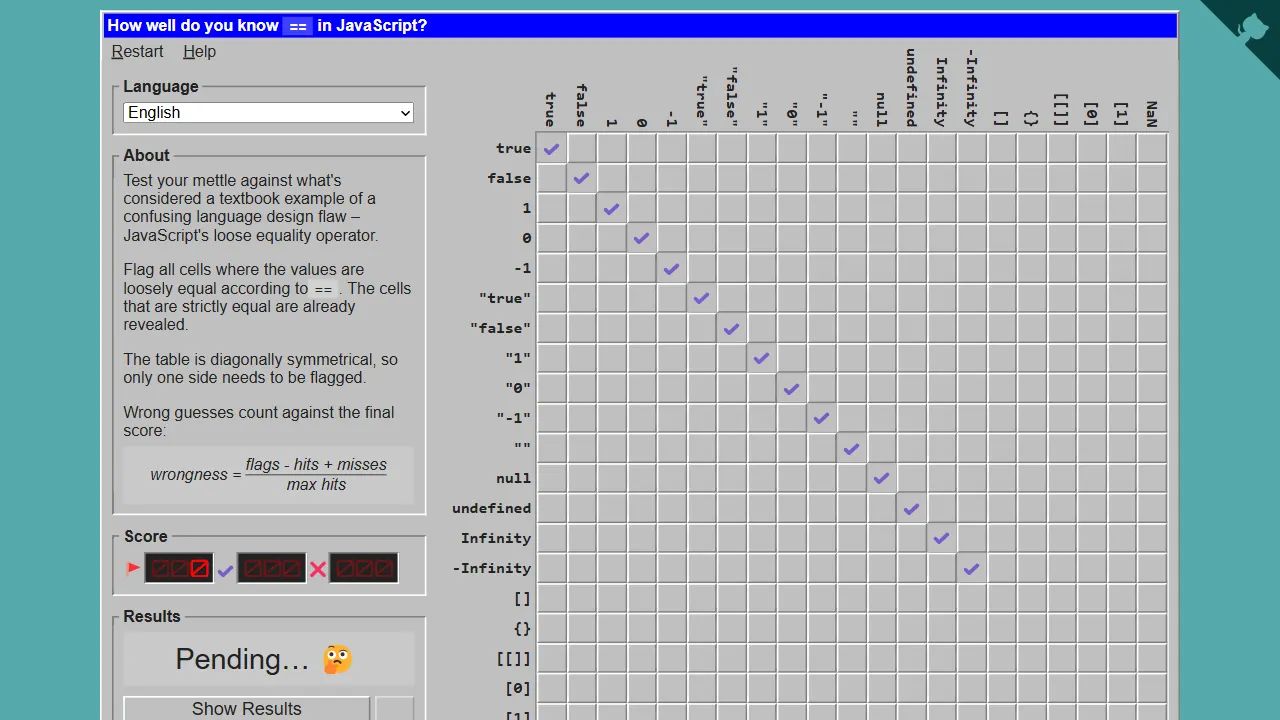Click the row header "undefined"
1280x720 pixels.
pyautogui.click(x=492, y=508)
